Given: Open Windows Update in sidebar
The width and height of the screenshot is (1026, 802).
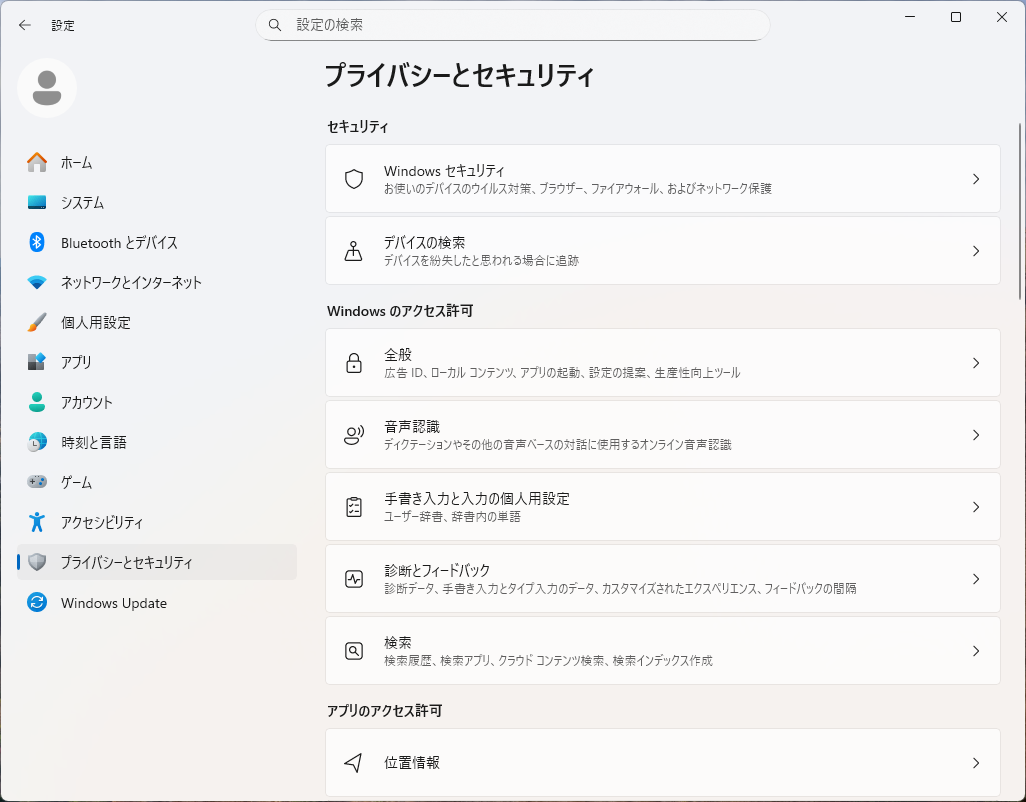Looking at the screenshot, I should coord(113,603).
